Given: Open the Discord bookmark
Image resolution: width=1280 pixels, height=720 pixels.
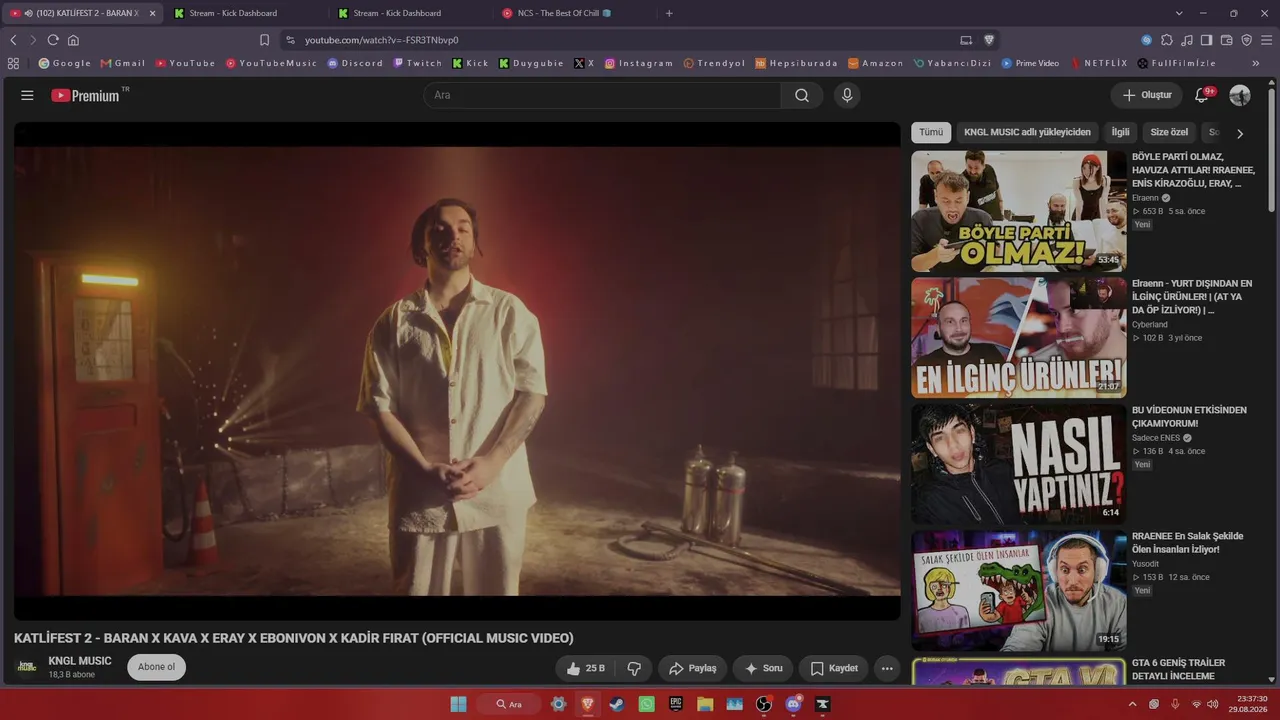Looking at the screenshot, I should [x=355, y=63].
